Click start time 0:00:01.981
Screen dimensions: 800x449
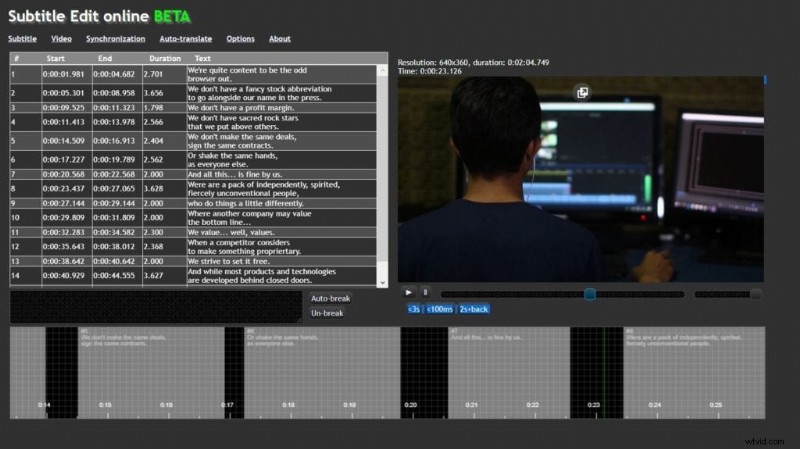pos(63,74)
